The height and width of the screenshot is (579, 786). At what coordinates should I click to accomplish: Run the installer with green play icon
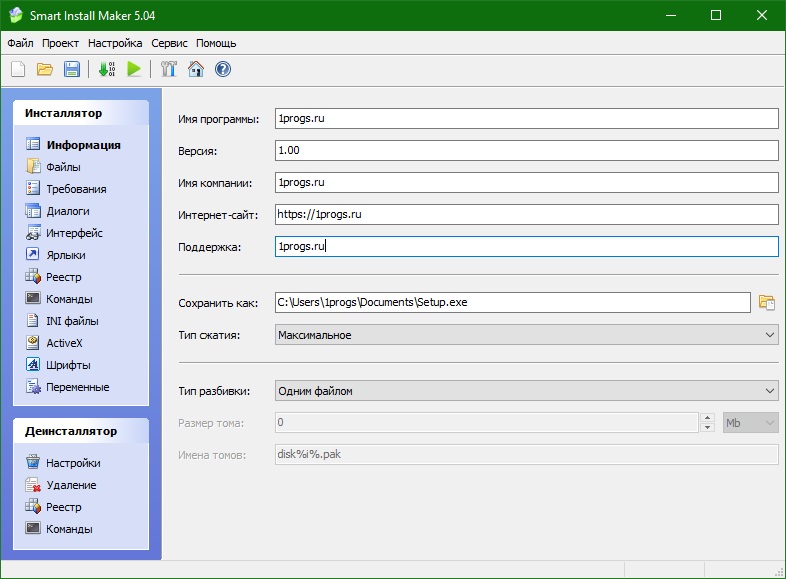(x=134, y=69)
